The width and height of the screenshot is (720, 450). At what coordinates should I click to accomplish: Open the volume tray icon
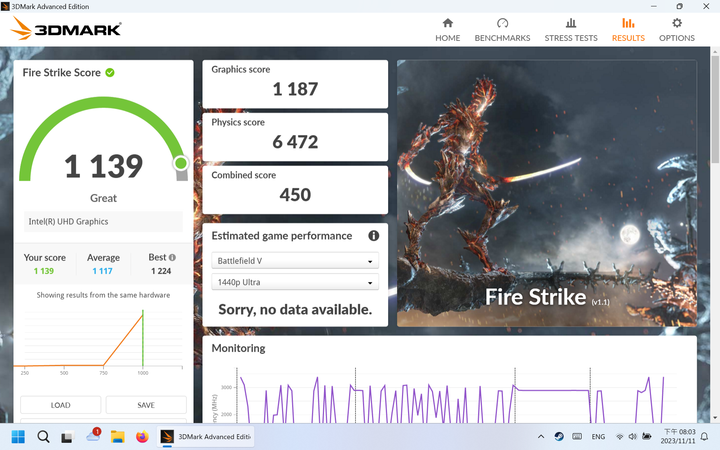633,437
